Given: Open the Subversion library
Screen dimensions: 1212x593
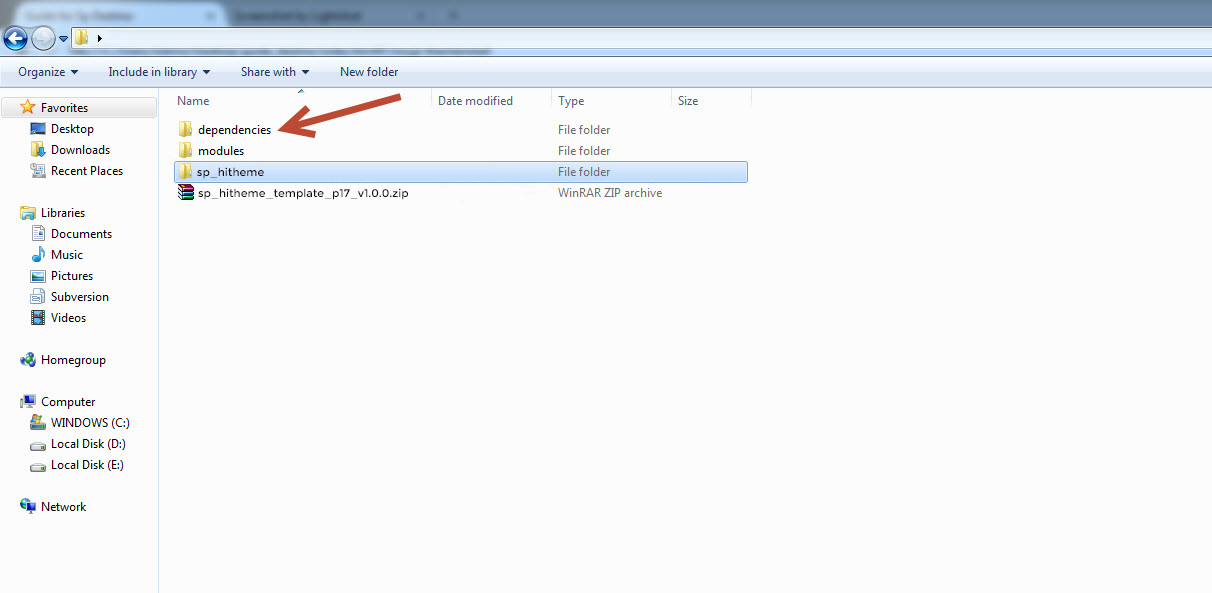Looking at the screenshot, I should (x=80, y=297).
